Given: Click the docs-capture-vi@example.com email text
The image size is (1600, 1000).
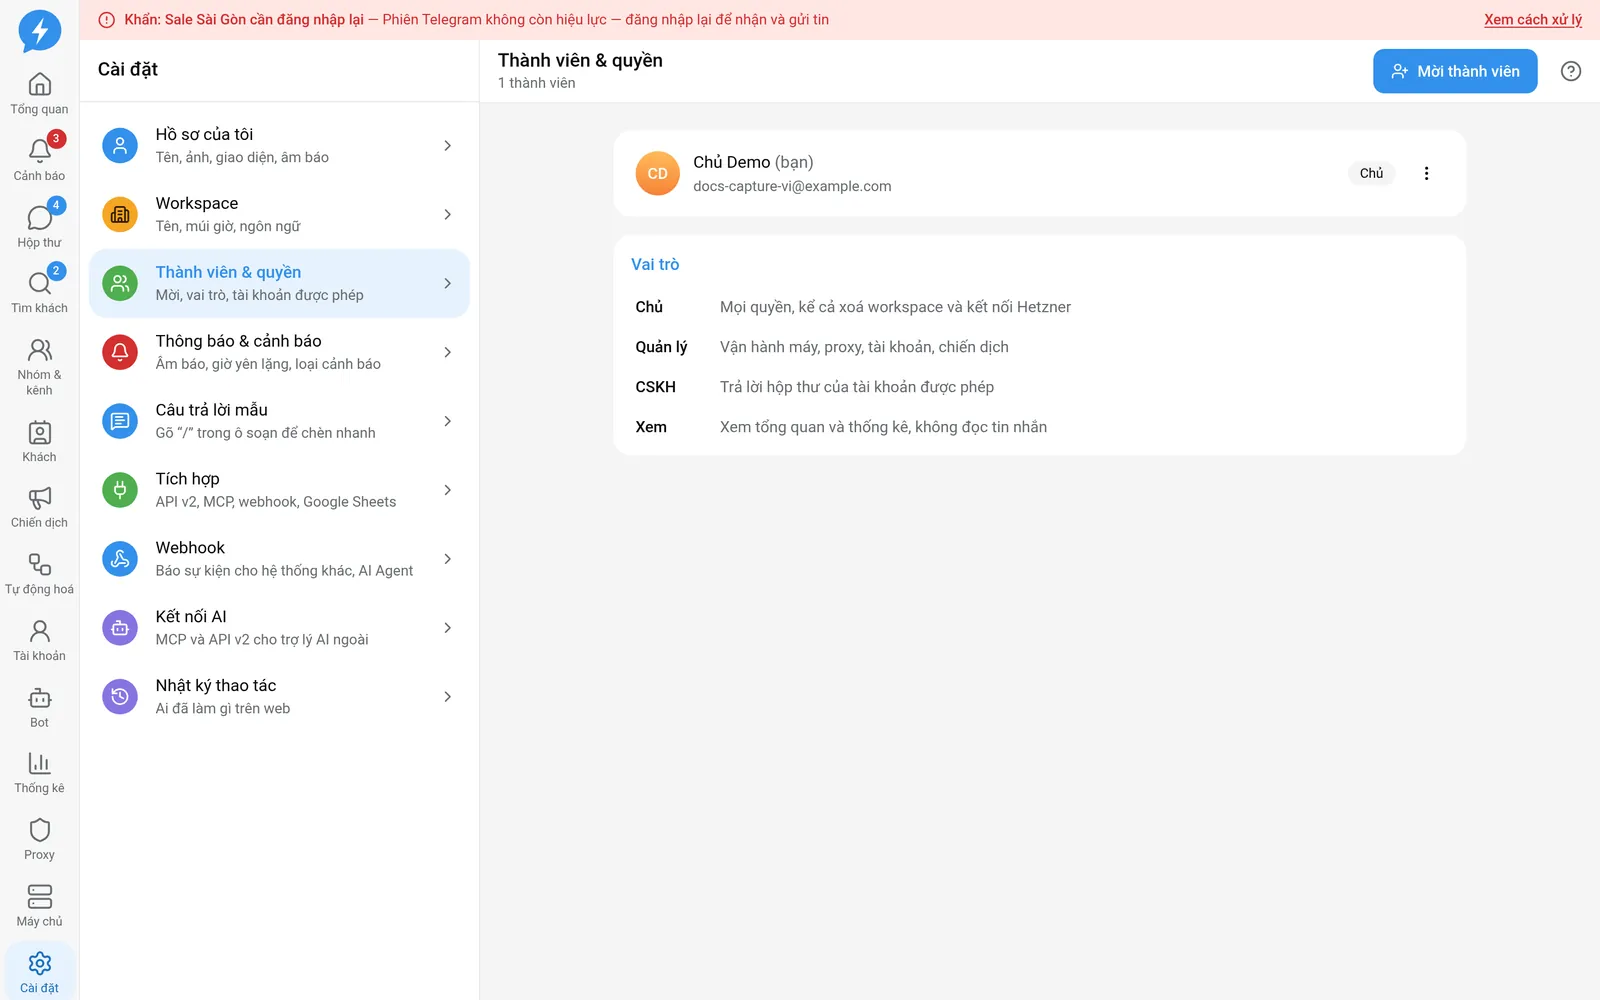Looking at the screenshot, I should coord(792,186).
